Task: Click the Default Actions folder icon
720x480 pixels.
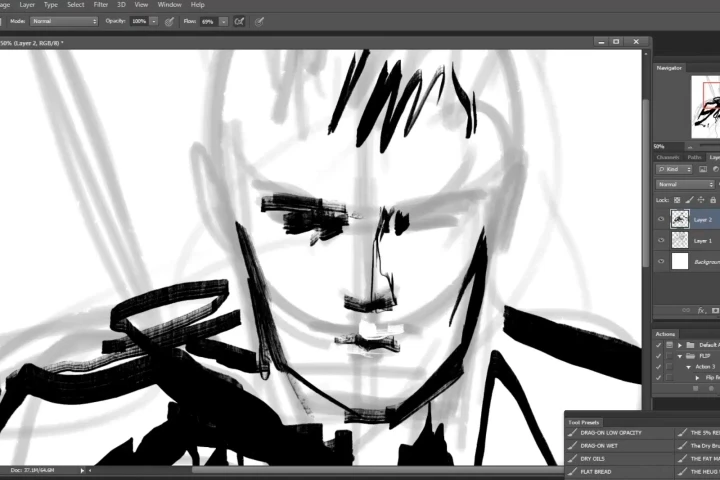Action: pos(690,345)
